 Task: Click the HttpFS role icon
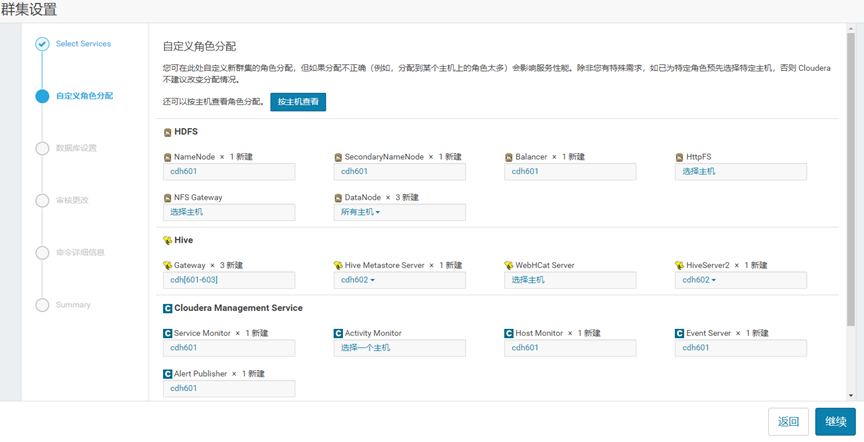(x=680, y=157)
